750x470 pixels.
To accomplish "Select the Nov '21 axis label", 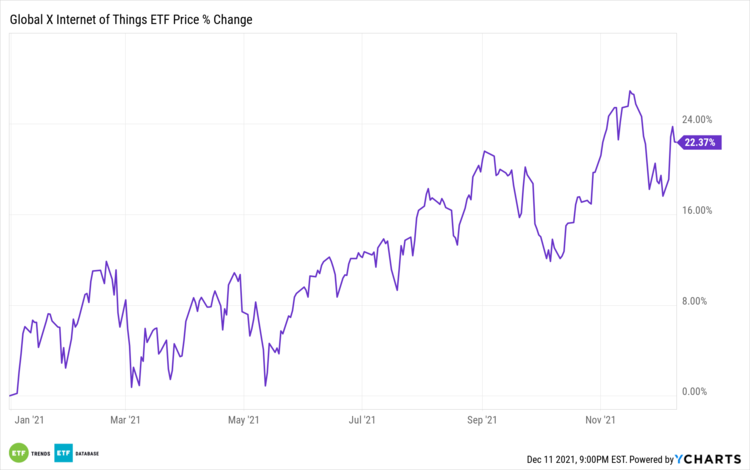I will click(x=599, y=422).
